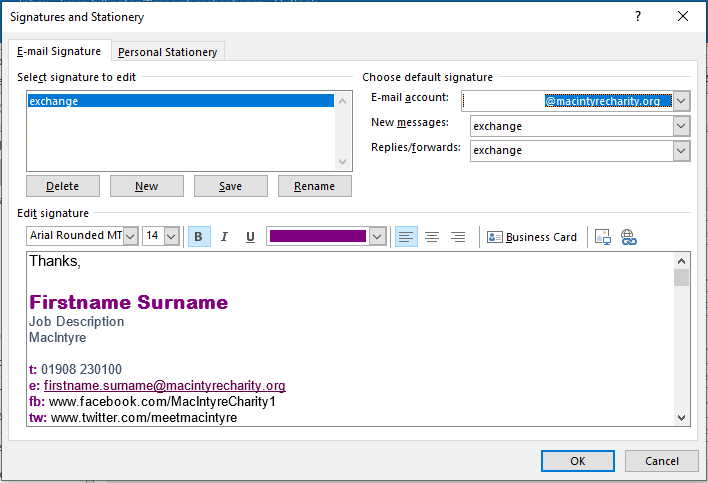Click the Rename signature button
The height and width of the screenshot is (483, 708).
314,186
